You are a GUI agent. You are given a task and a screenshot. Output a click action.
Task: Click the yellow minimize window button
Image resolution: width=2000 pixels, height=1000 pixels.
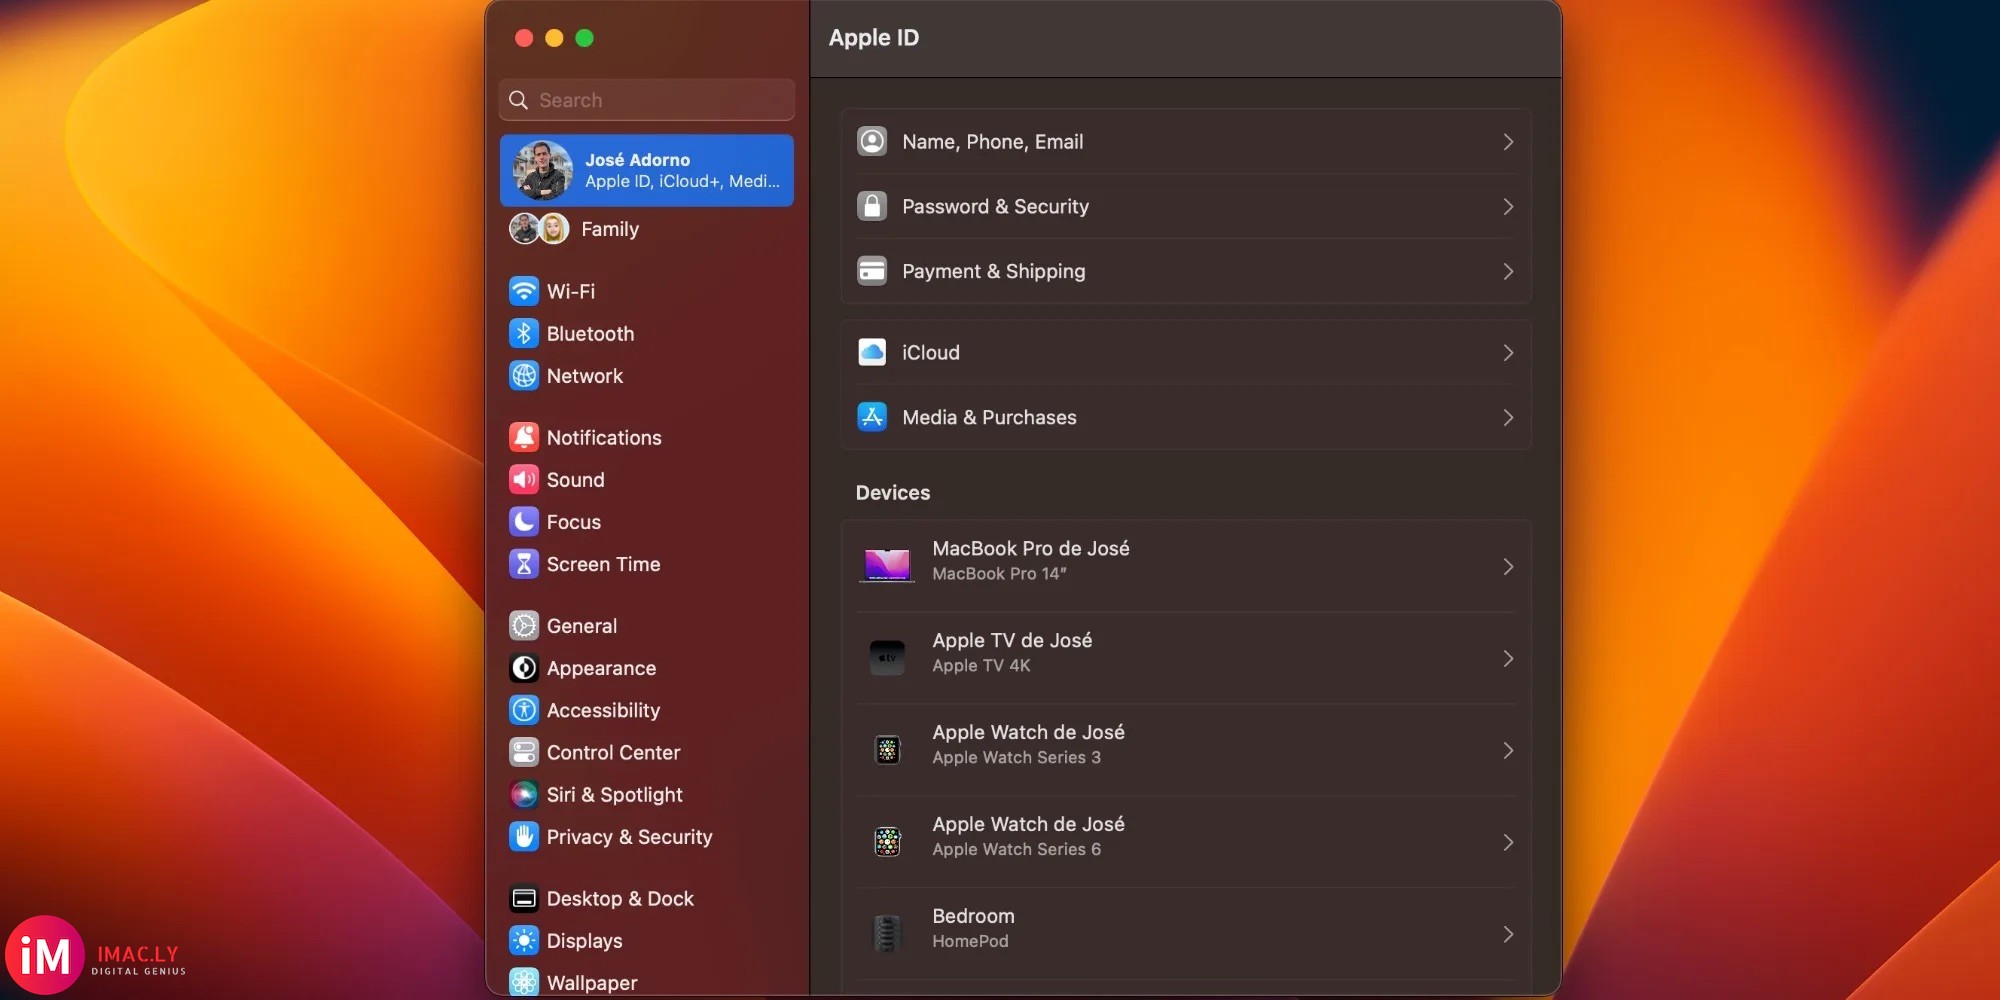pyautogui.click(x=554, y=38)
